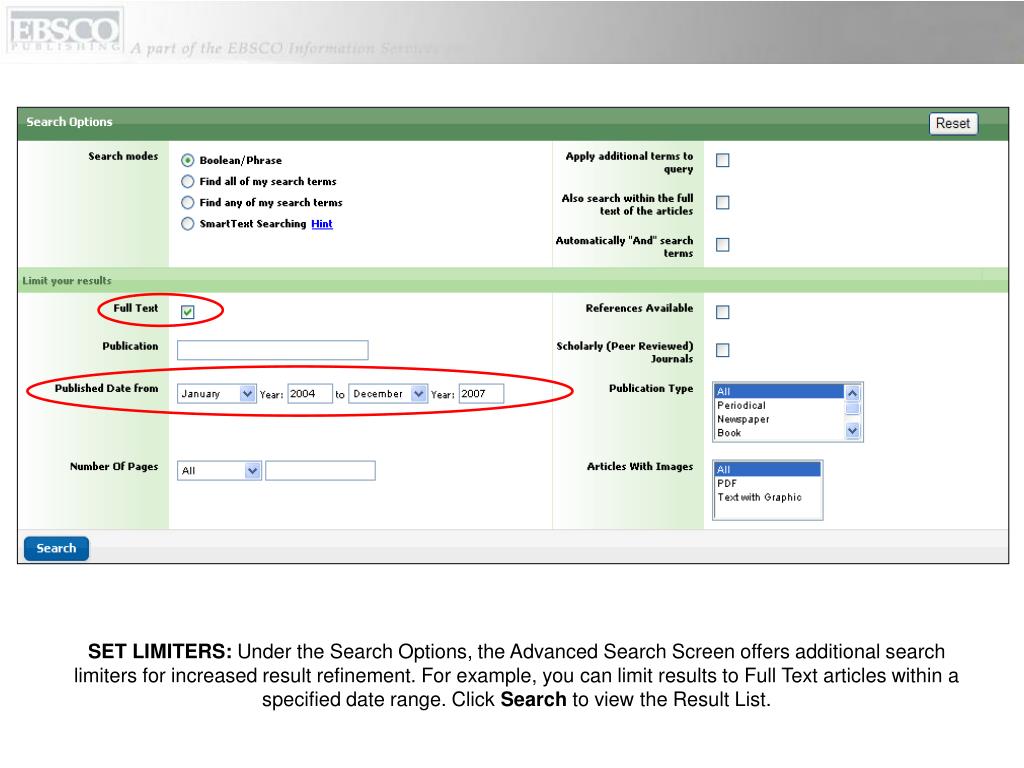Check the References Available box

pyautogui.click(x=722, y=312)
